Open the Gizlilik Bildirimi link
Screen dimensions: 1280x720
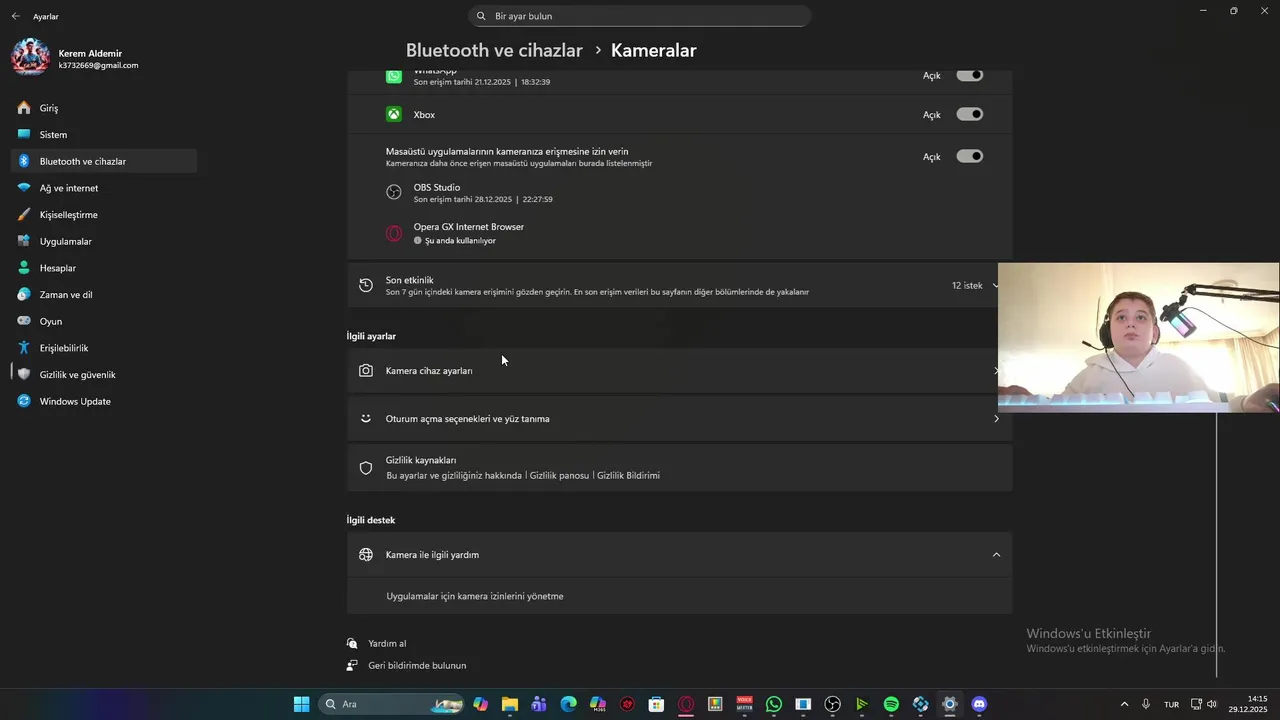click(x=628, y=475)
